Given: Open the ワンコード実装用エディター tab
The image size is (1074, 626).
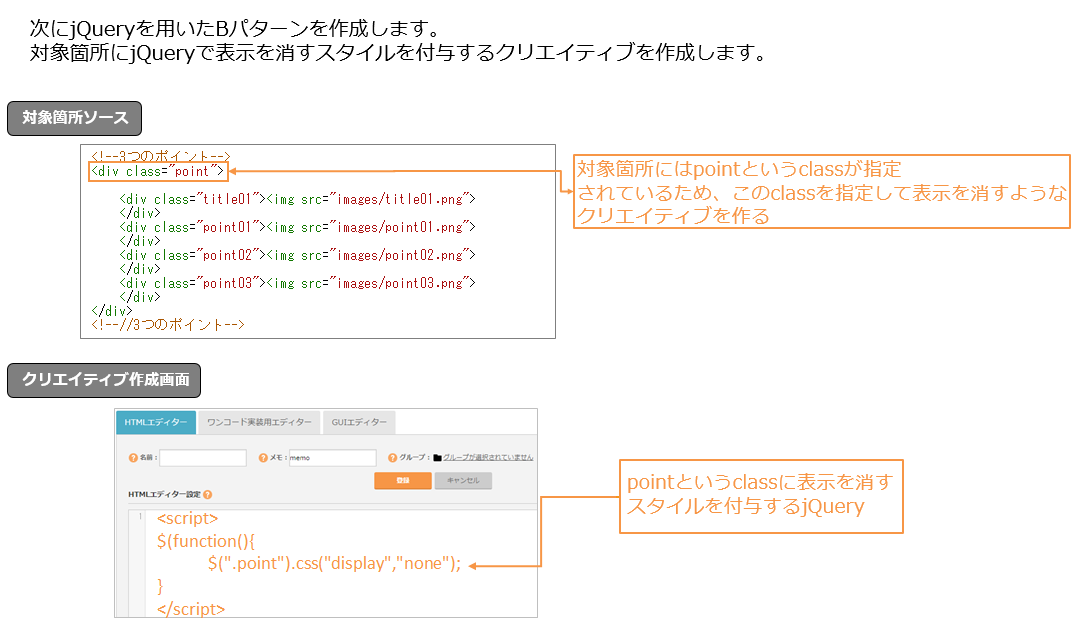Looking at the screenshot, I should click(260, 423).
